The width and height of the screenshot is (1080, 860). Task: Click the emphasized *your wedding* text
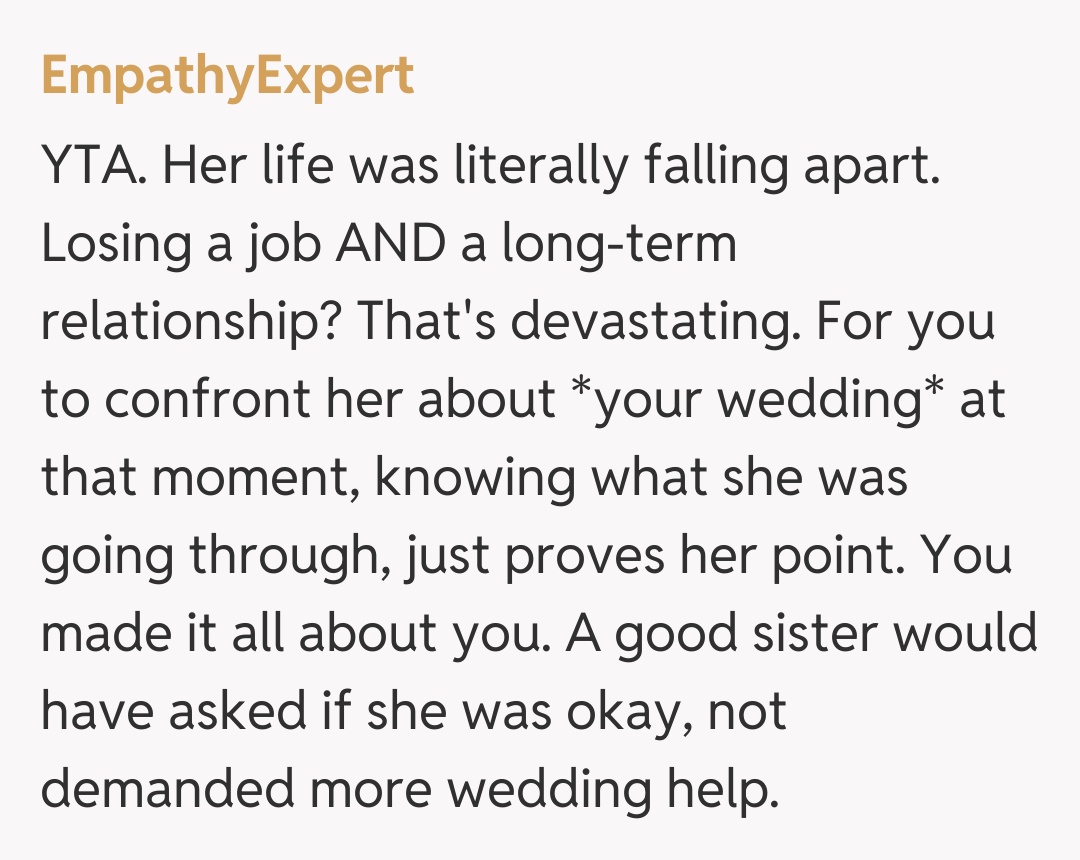[x=763, y=400]
